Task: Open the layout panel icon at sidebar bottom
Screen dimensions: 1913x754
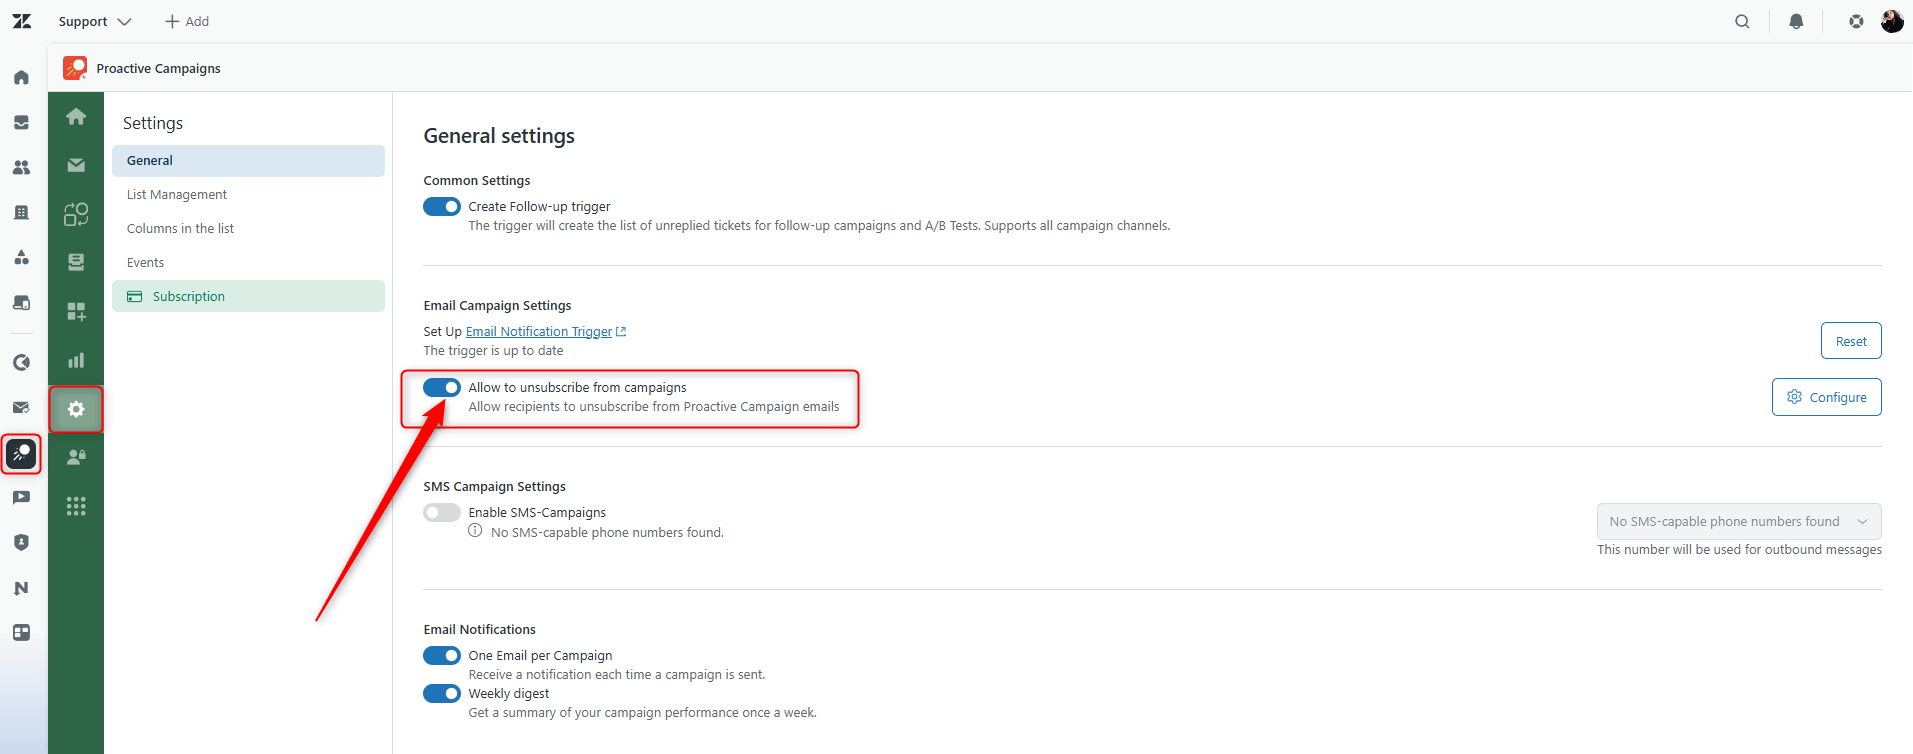Action: coord(21,632)
